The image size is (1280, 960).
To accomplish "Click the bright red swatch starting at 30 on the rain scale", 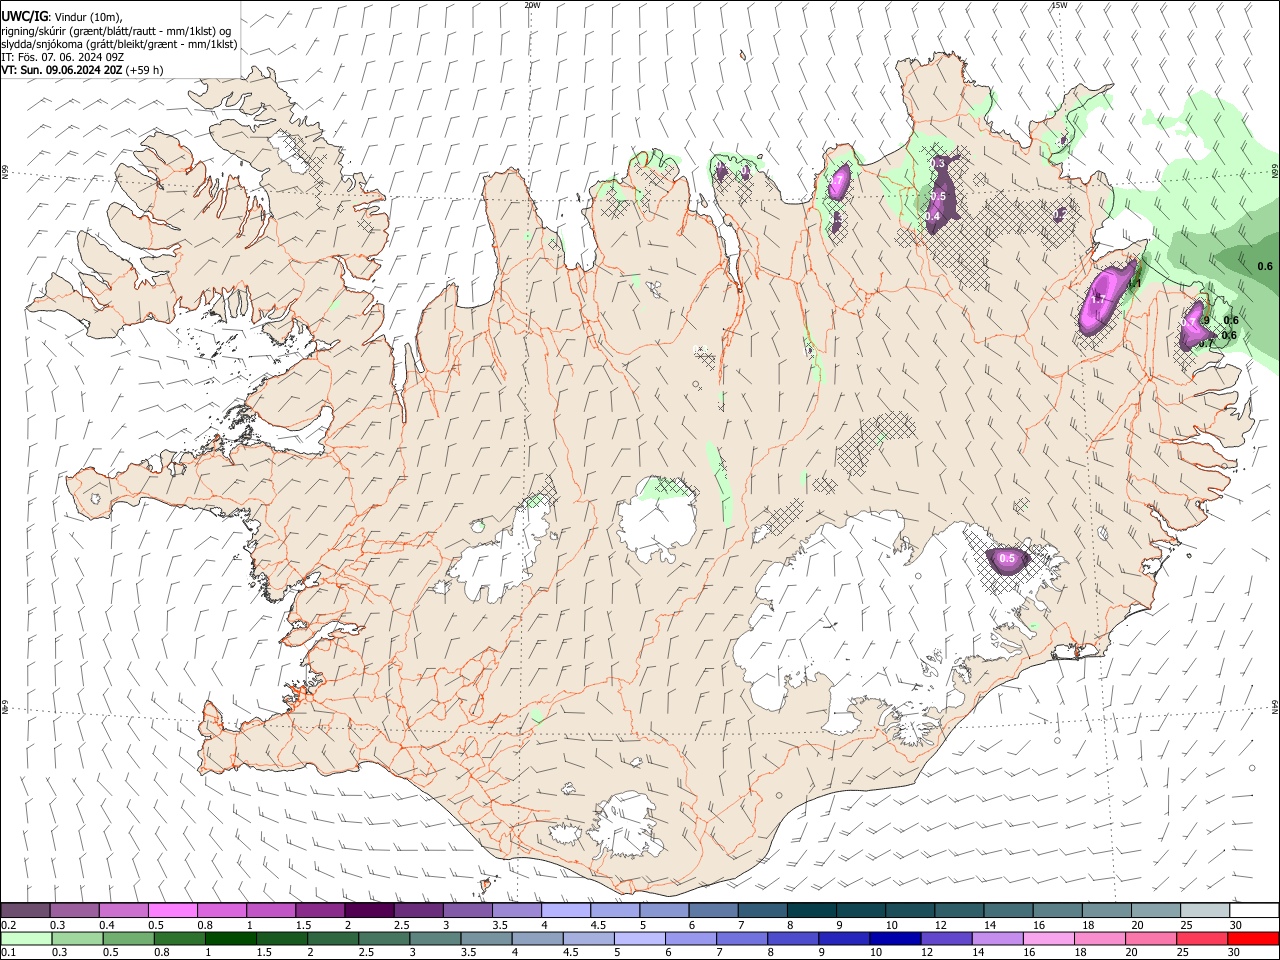I will point(1253,938).
